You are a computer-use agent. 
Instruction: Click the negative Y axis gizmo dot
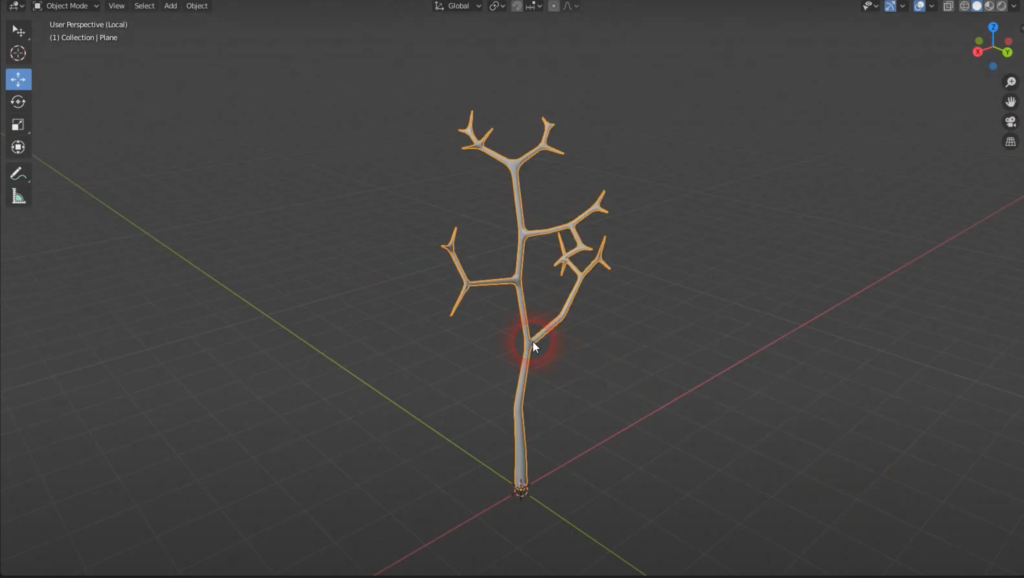979,41
